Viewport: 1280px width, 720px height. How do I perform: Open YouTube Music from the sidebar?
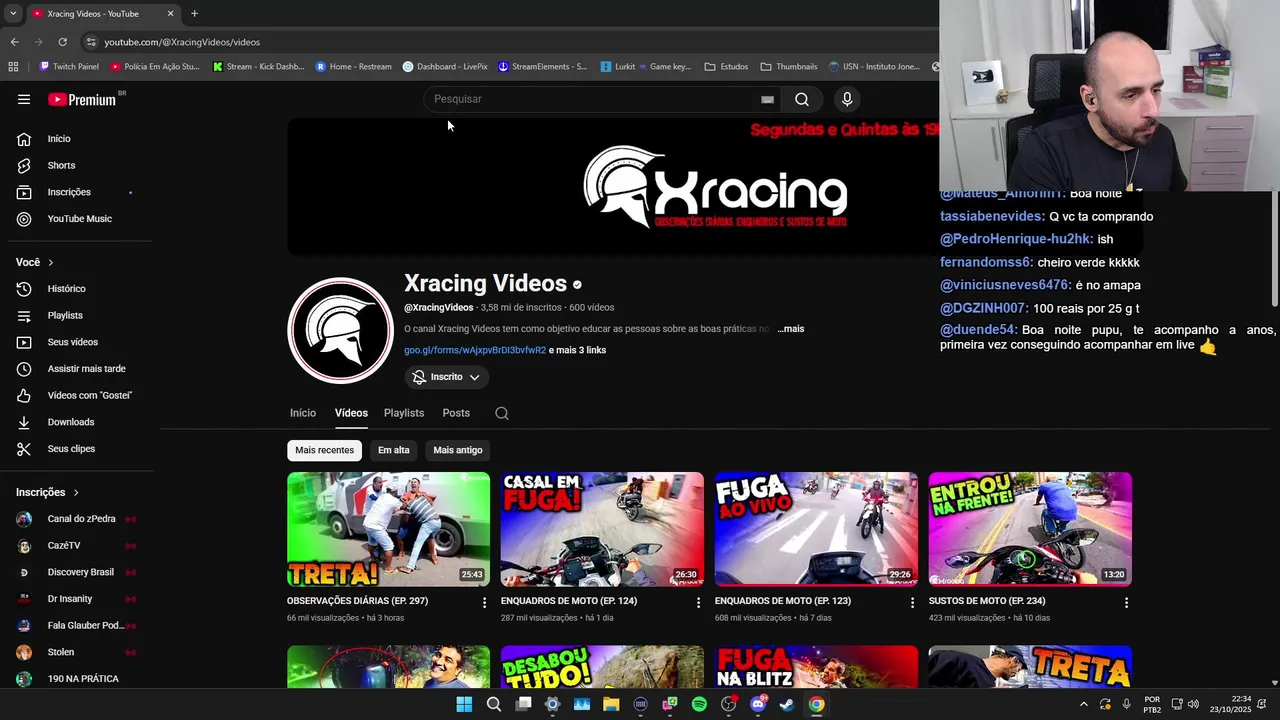[x=80, y=219]
